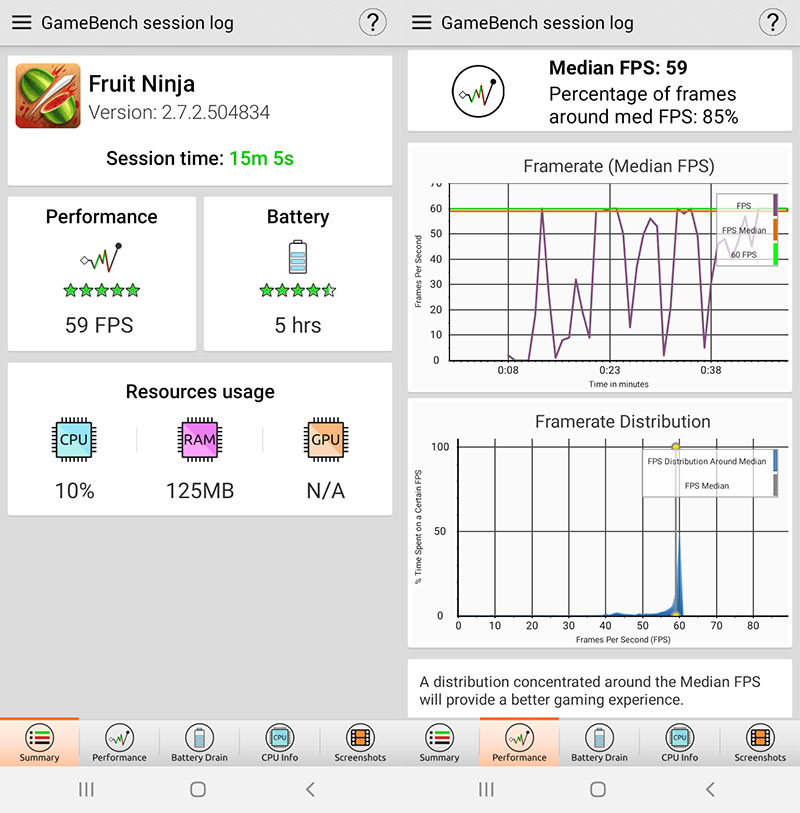Tap help question mark on left screen
Viewport: 800px width, 813px height.
point(372,22)
